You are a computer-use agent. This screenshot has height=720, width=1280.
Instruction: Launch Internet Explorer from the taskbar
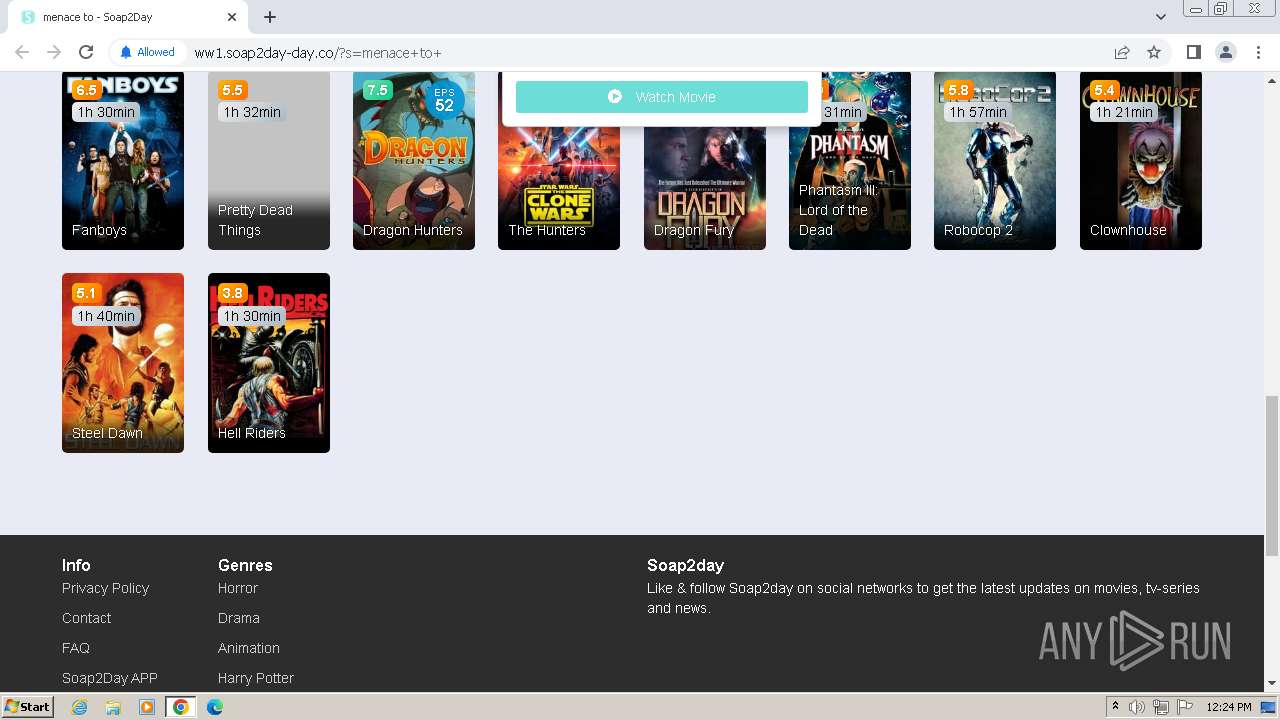tap(79, 707)
